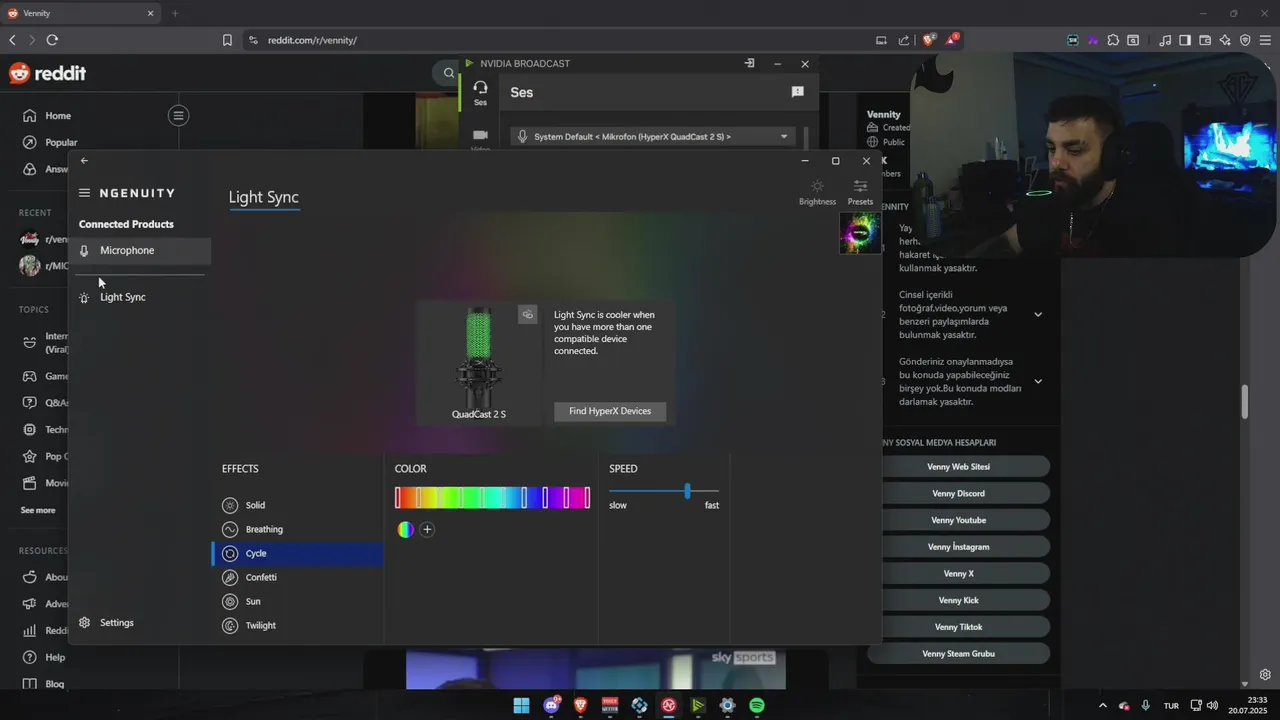Open Windows Start menu
The height and width of the screenshot is (720, 1280).
[521, 706]
